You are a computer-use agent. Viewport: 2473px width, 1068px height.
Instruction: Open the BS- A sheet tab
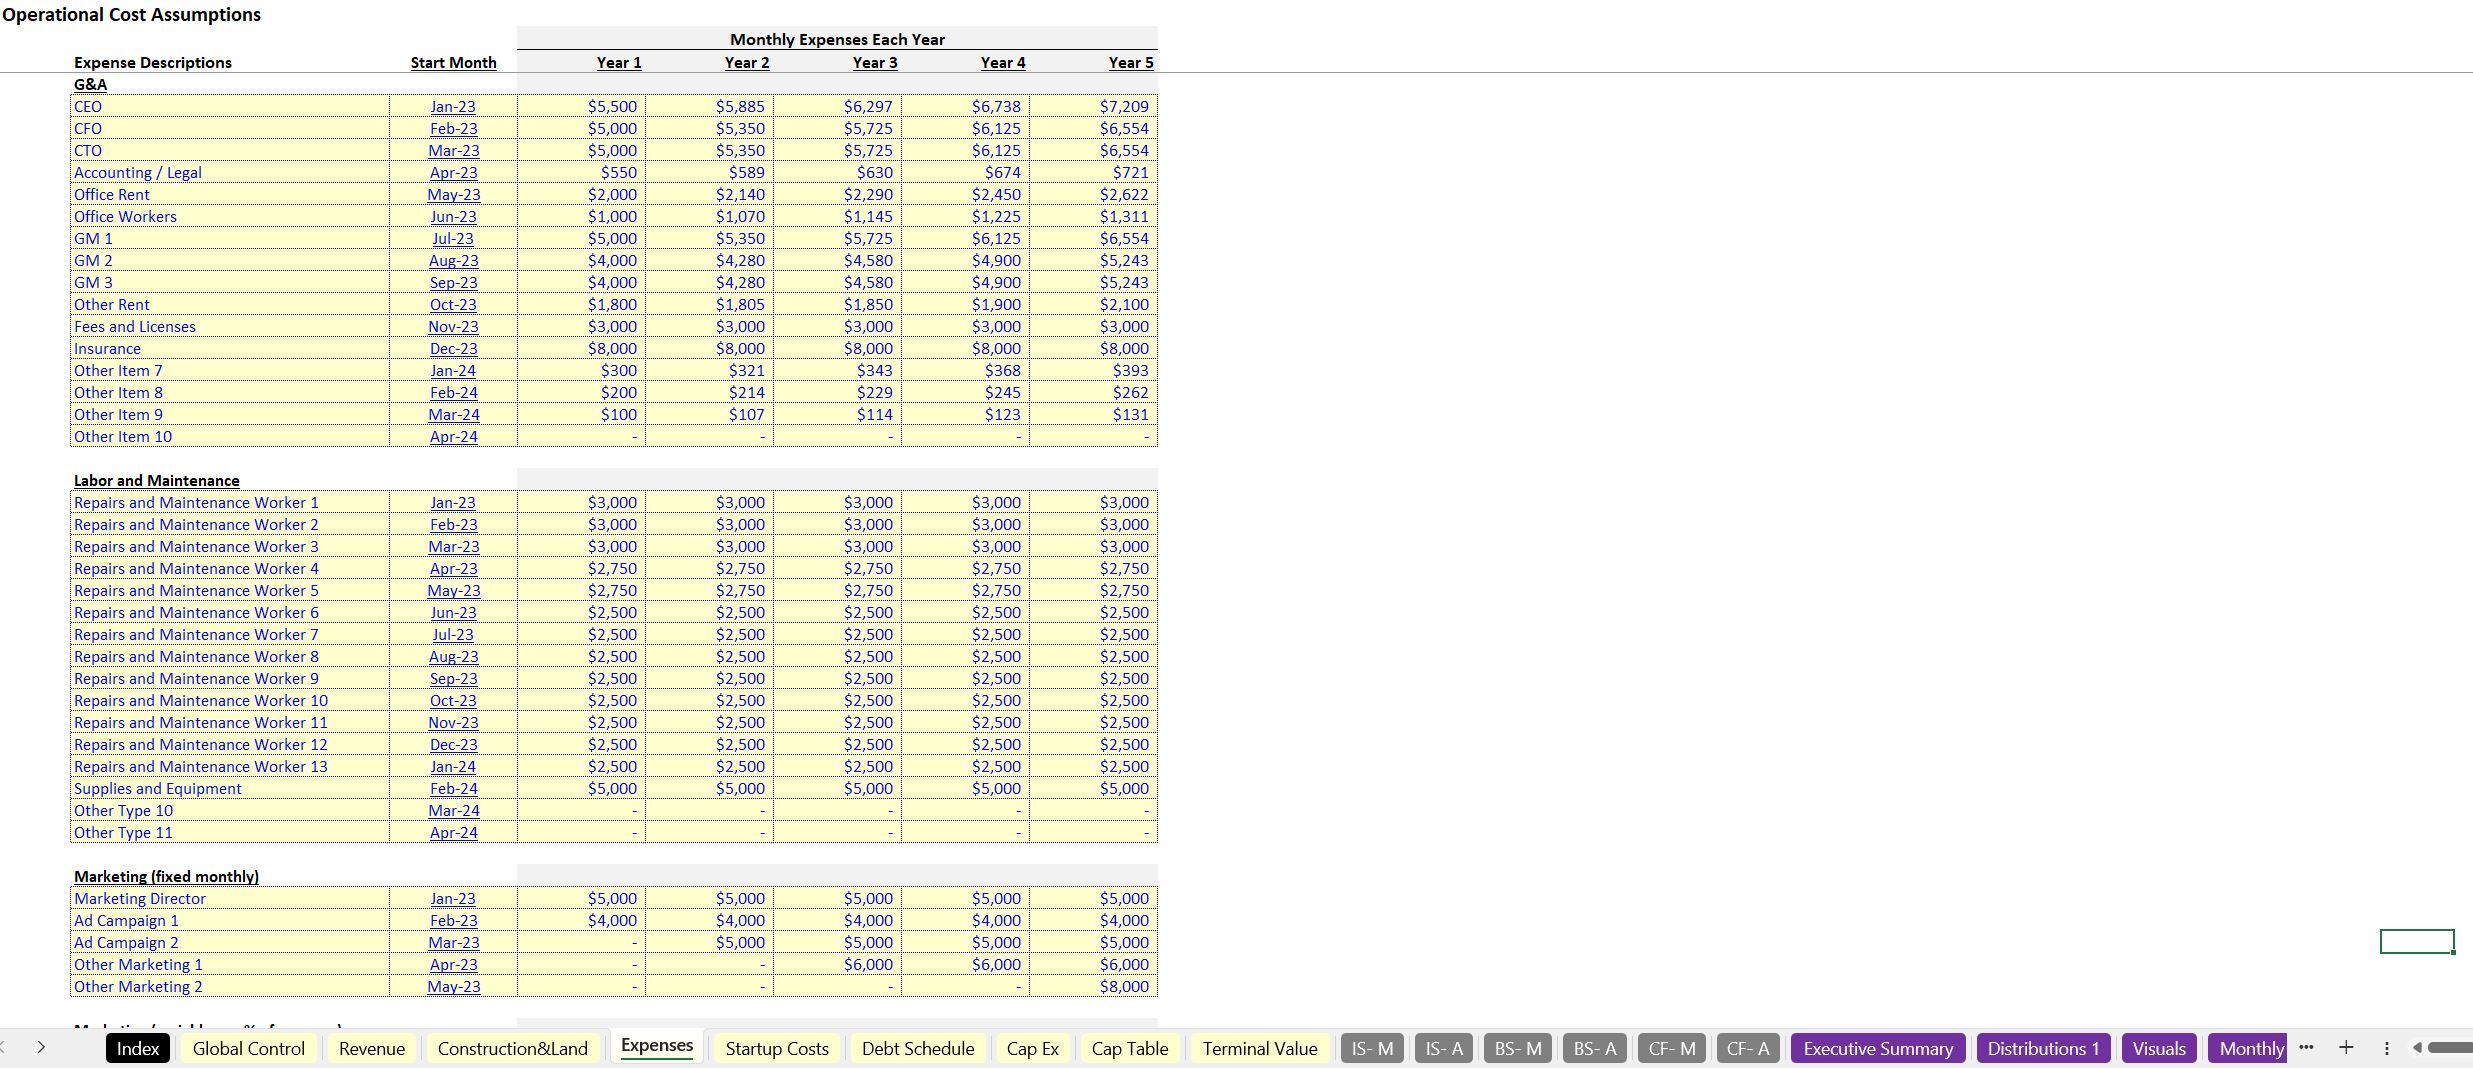1594,1048
